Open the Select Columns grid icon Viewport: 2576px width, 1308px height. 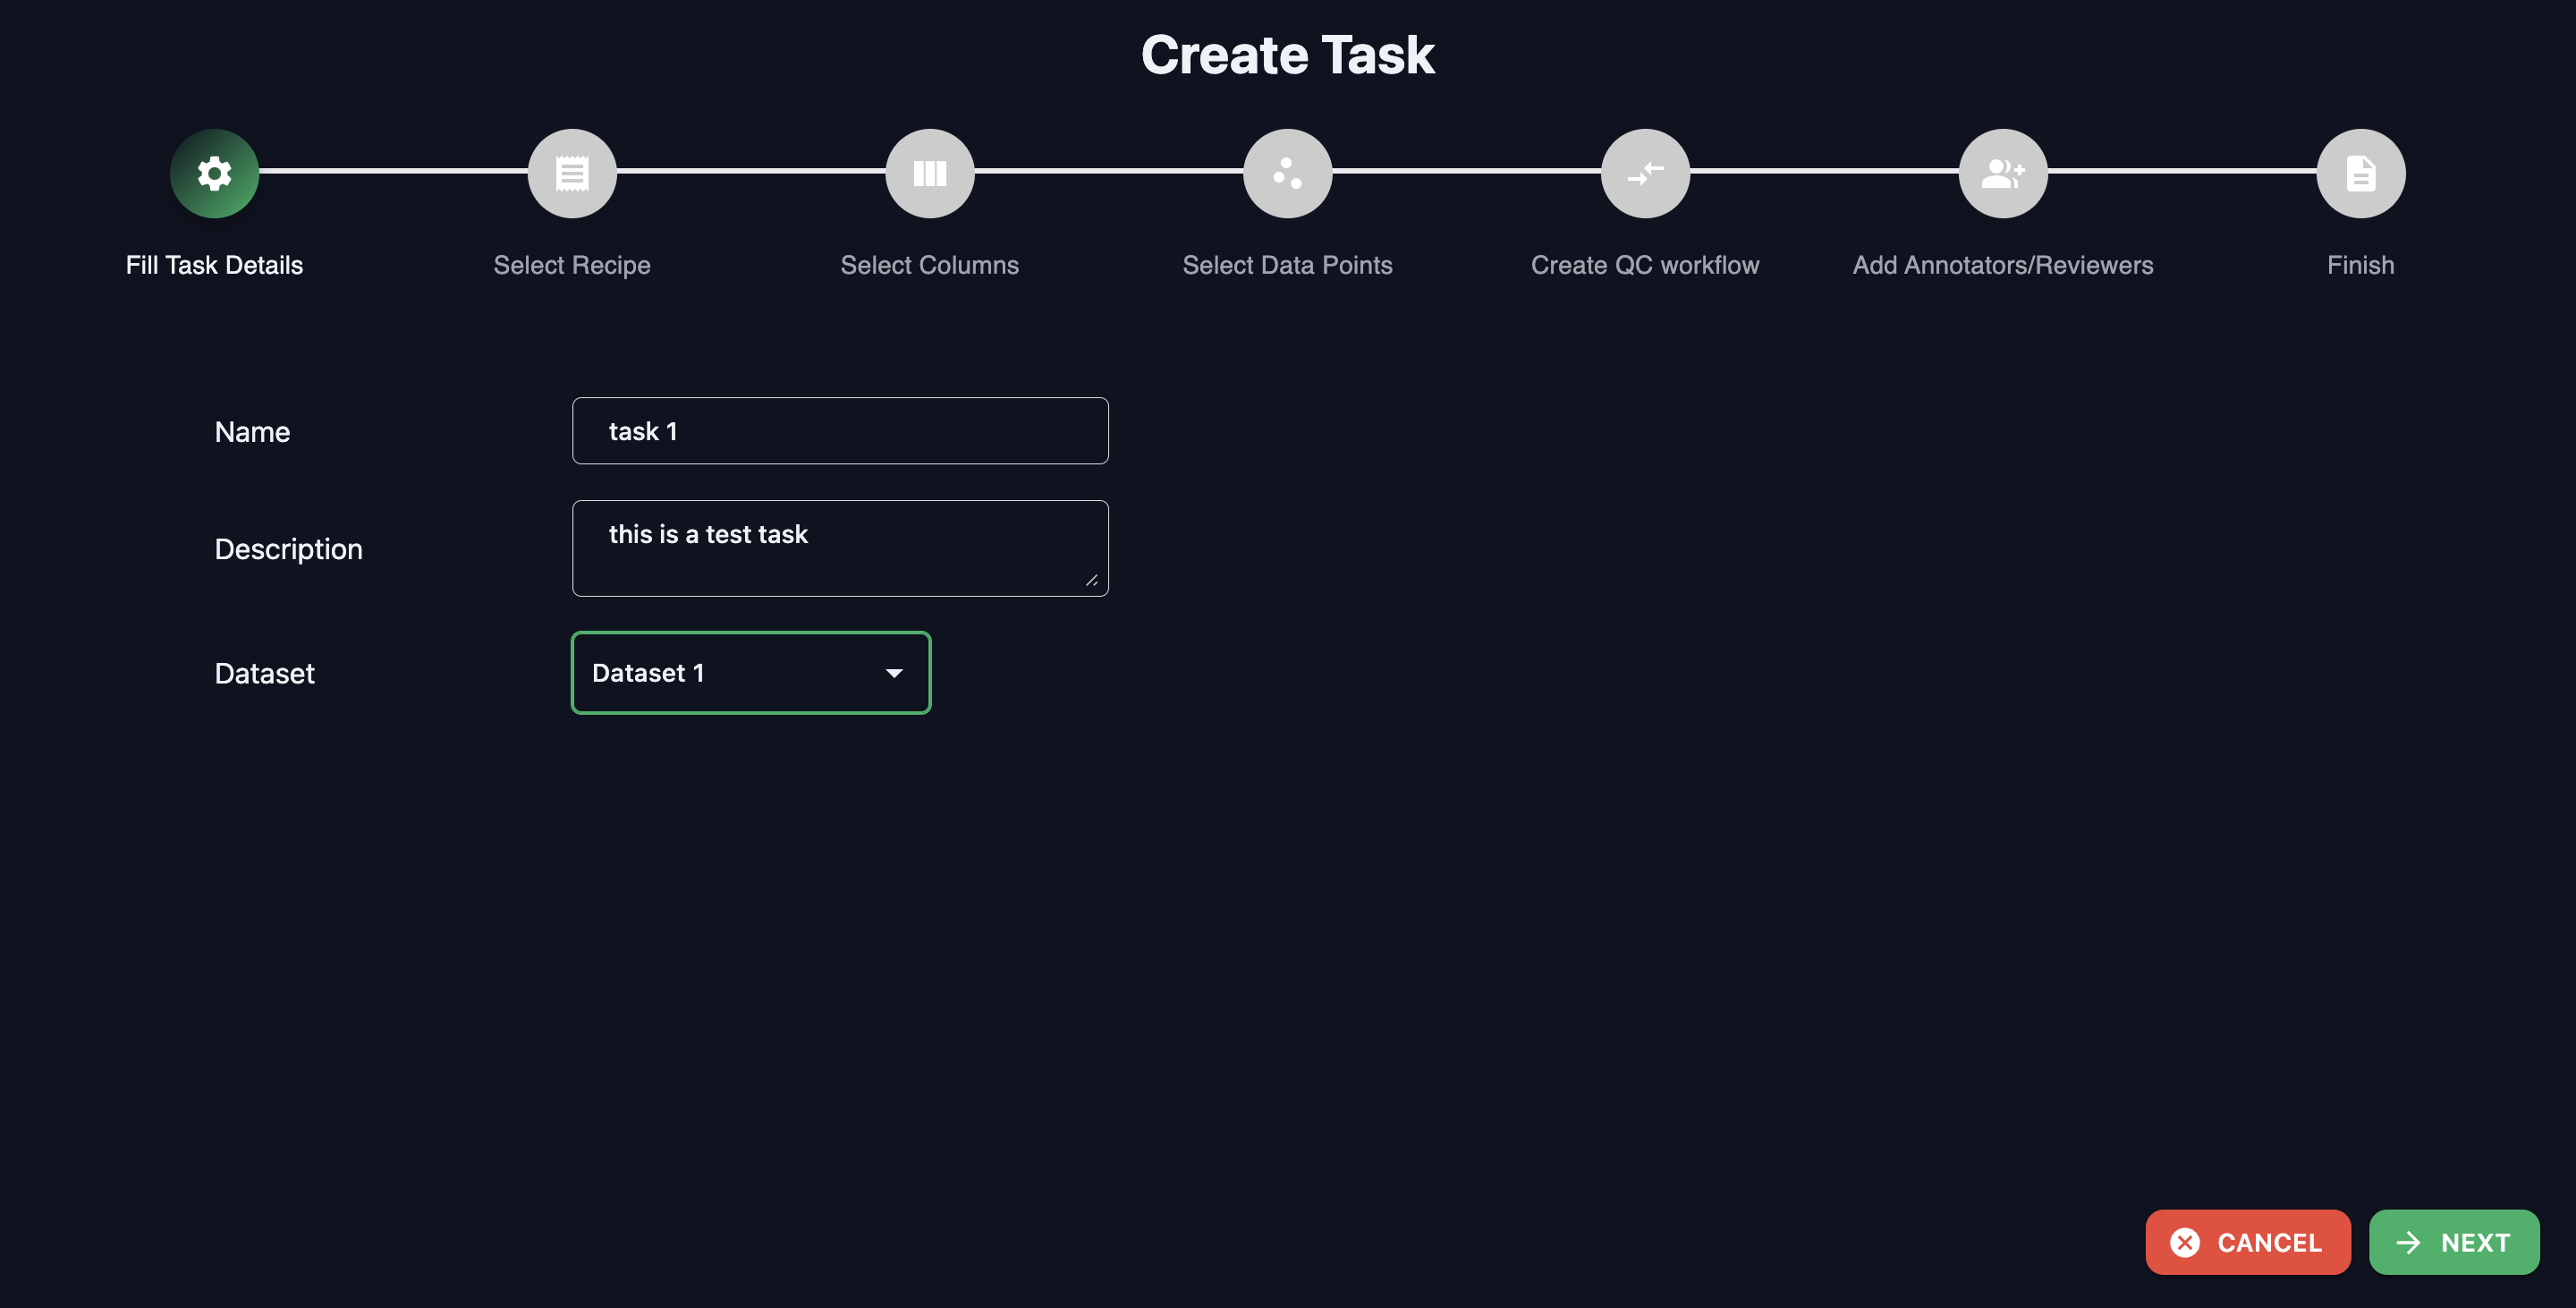tap(928, 172)
